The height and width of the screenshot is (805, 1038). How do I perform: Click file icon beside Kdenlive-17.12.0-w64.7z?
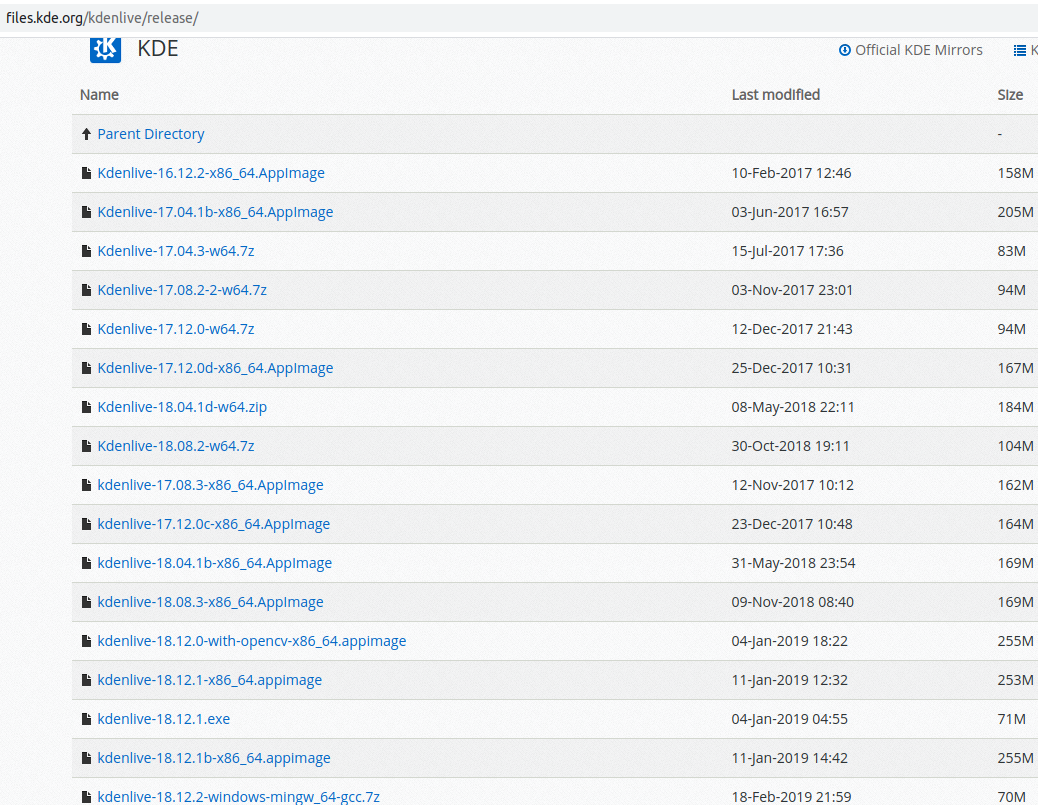[86, 330]
